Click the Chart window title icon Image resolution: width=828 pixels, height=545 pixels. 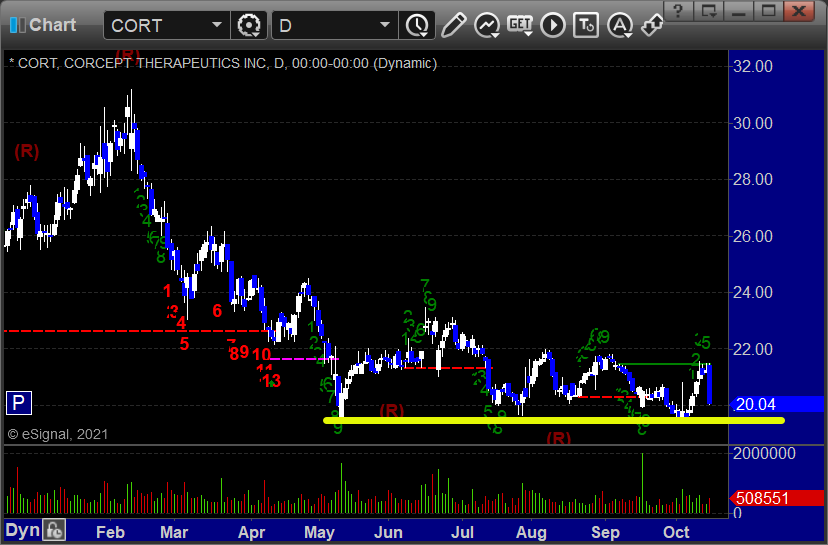coord(17,25)
